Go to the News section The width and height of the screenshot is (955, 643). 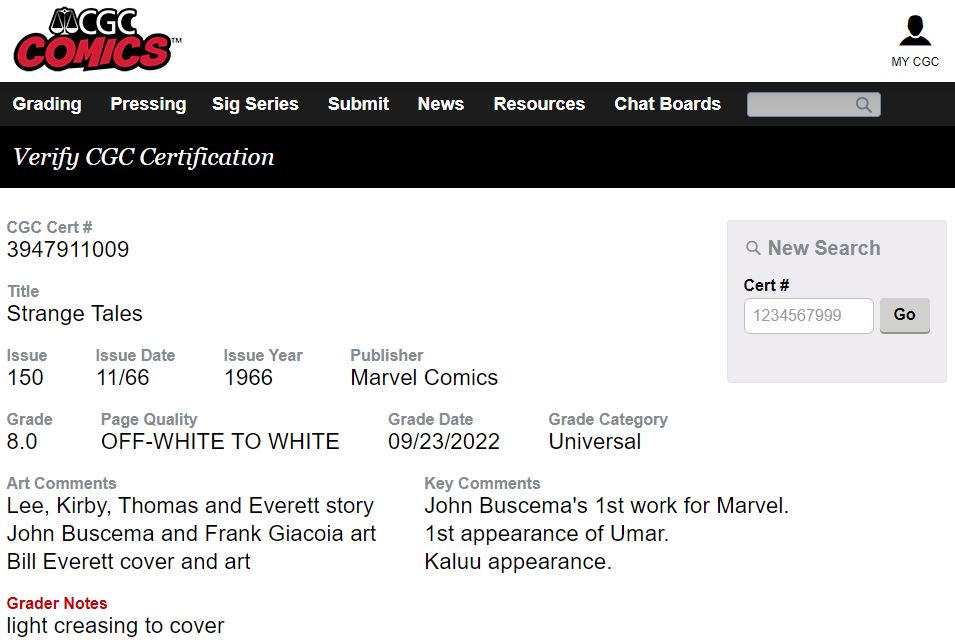[441, 104]
